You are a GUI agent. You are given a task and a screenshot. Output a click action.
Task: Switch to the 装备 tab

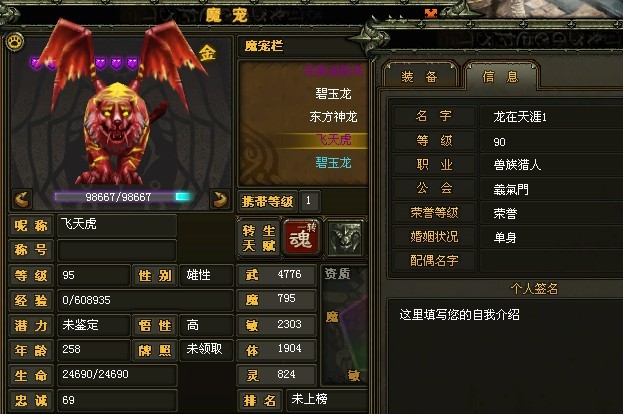420,76
